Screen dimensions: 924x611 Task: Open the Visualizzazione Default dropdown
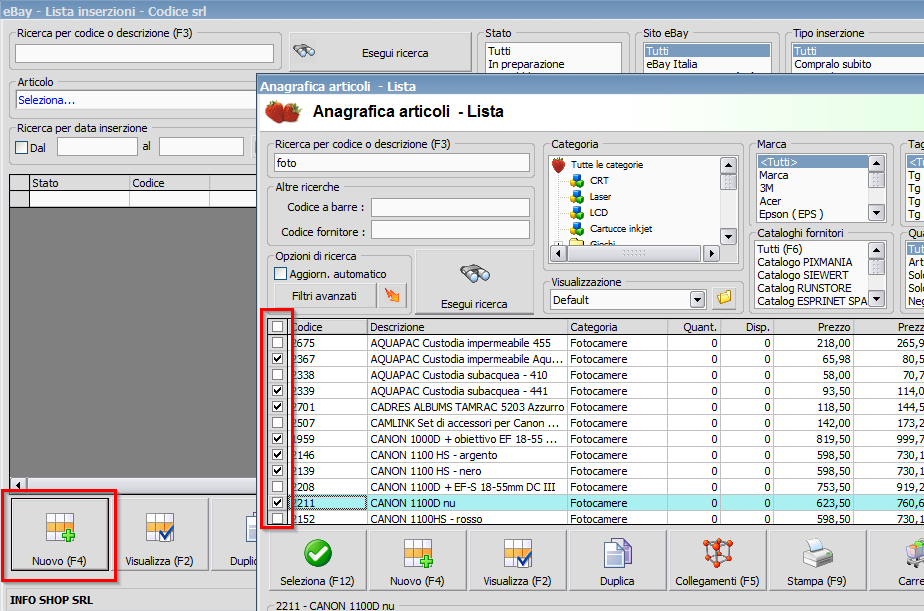point(698,300)
